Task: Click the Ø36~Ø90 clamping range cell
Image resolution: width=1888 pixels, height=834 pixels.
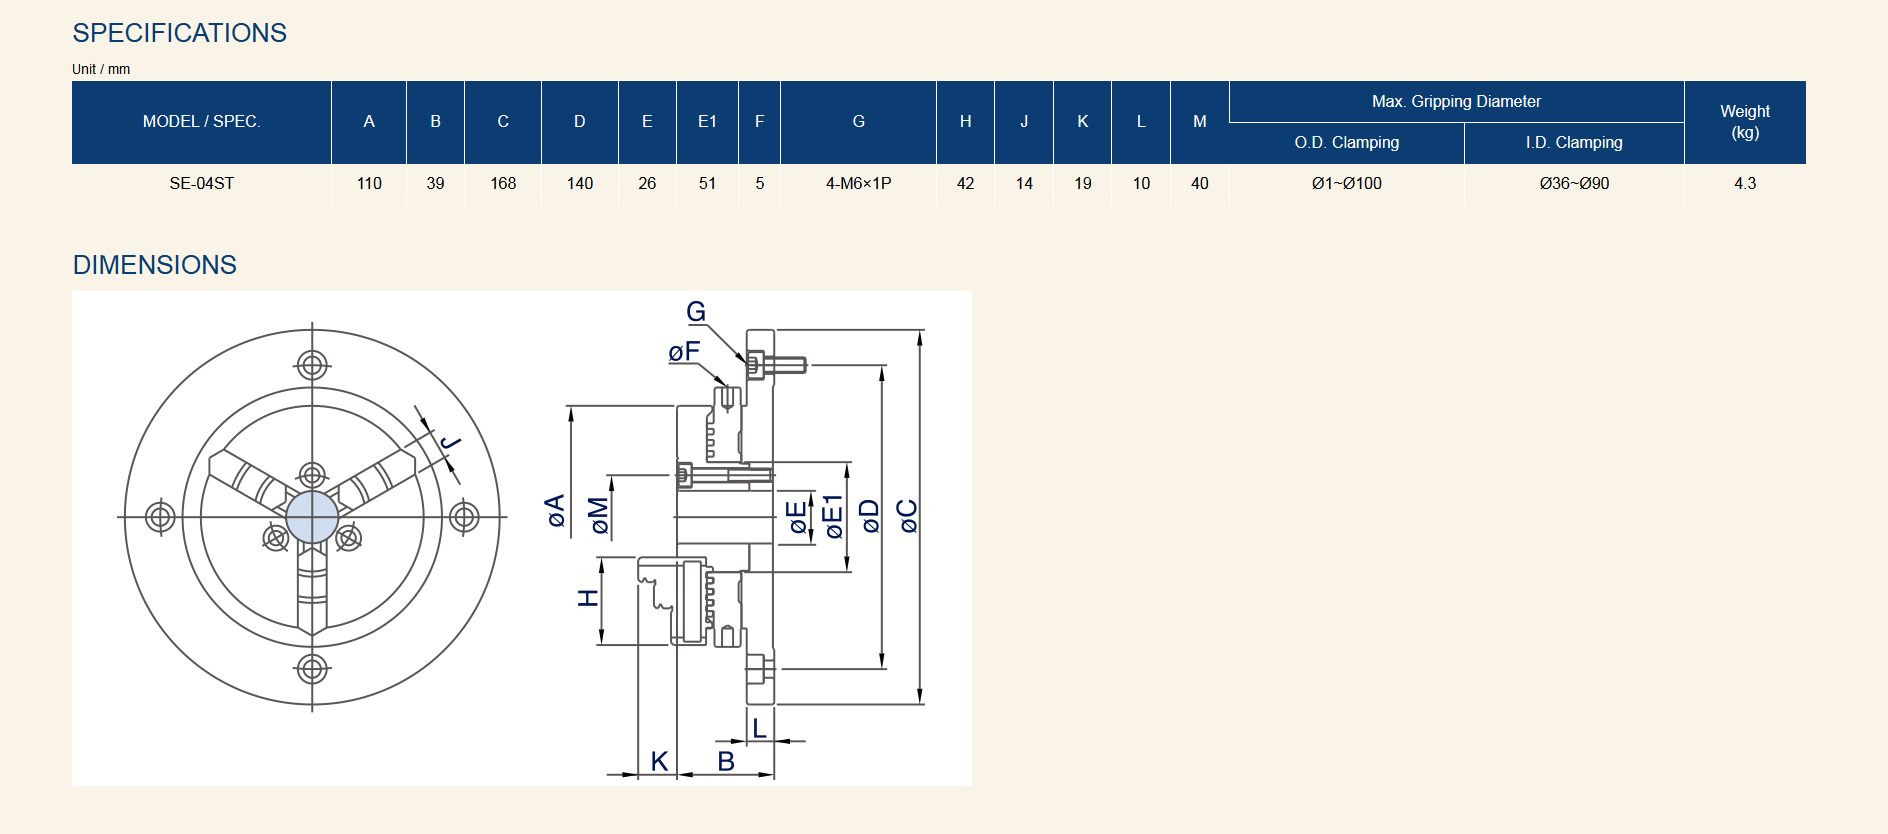Action: click(x=1573, y=184)
